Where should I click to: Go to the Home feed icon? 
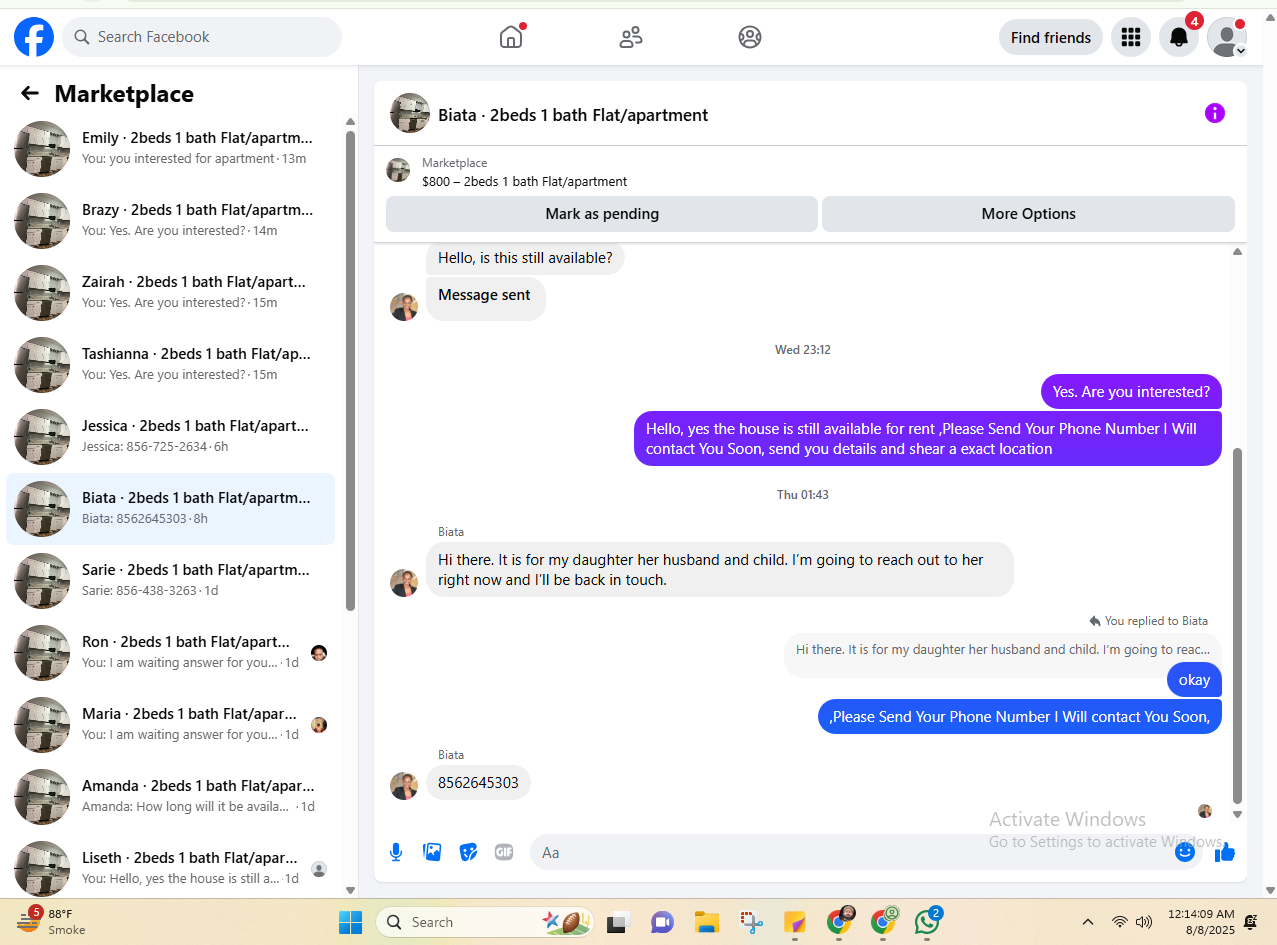511,37
